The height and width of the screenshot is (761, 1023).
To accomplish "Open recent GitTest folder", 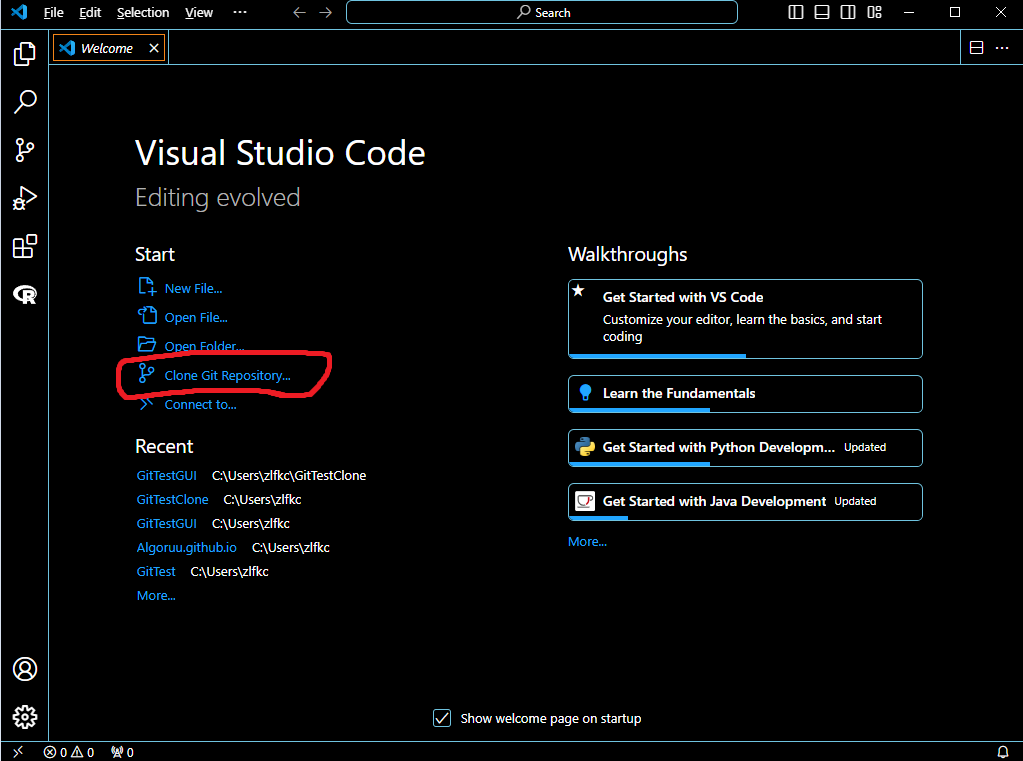I will click(156, 572).
